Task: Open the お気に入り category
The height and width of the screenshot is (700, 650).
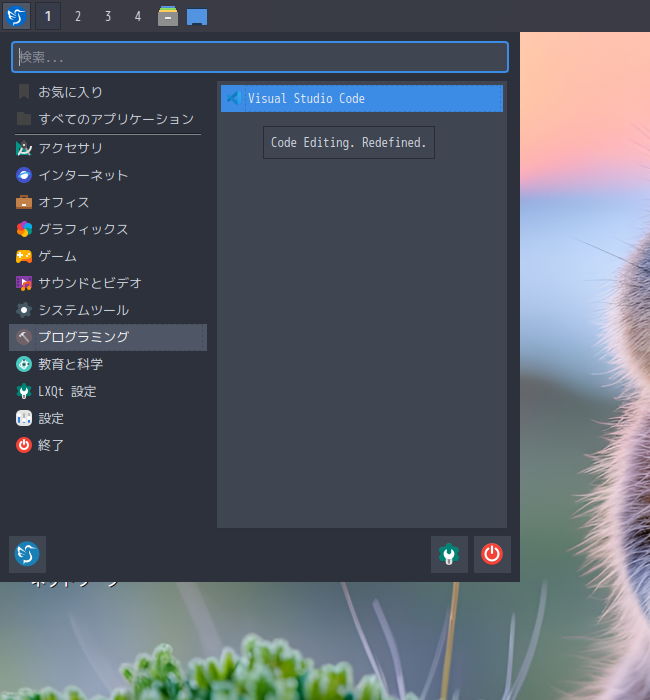Action: (x=108, y=92)
